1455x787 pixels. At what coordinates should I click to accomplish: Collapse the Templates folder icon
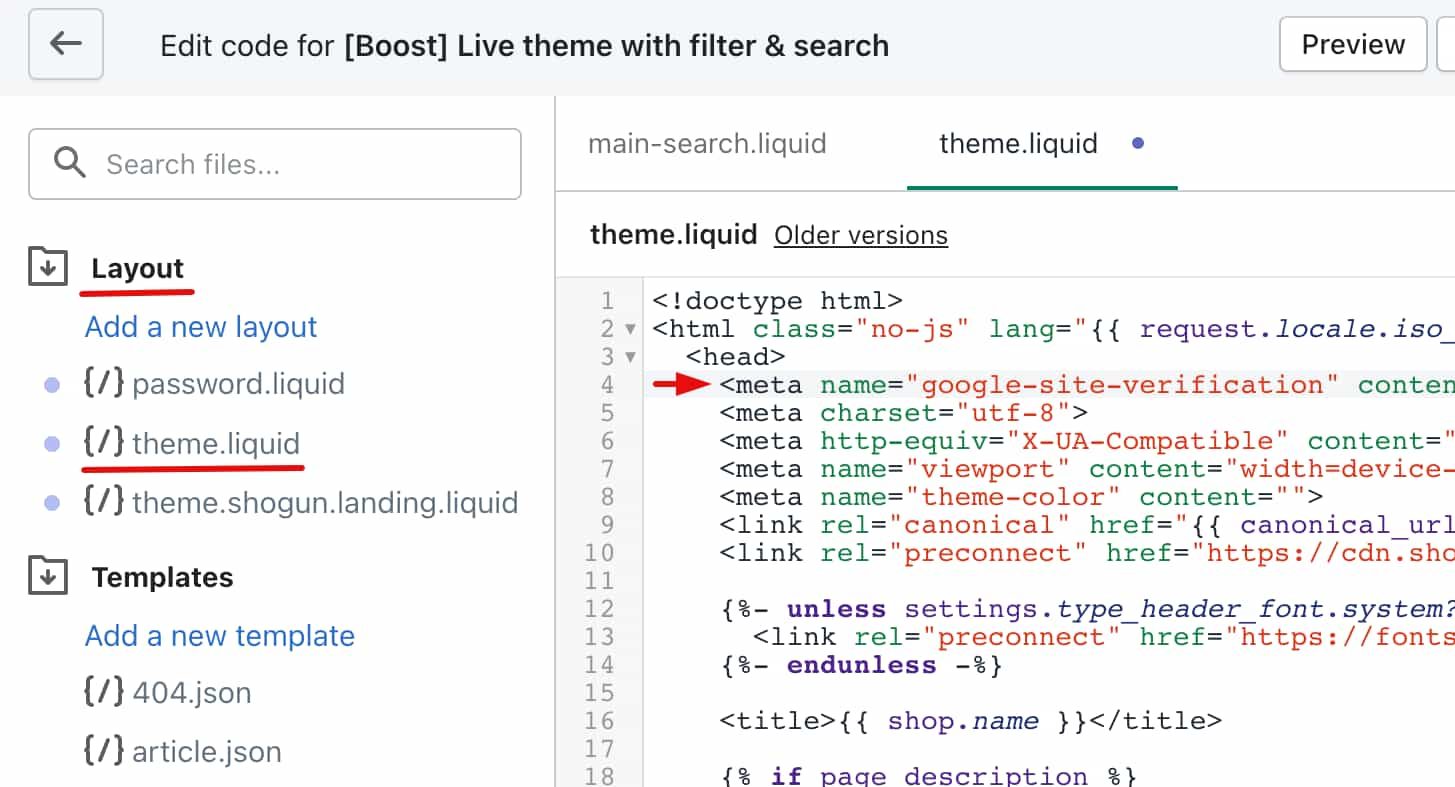[x=48, y=577]
